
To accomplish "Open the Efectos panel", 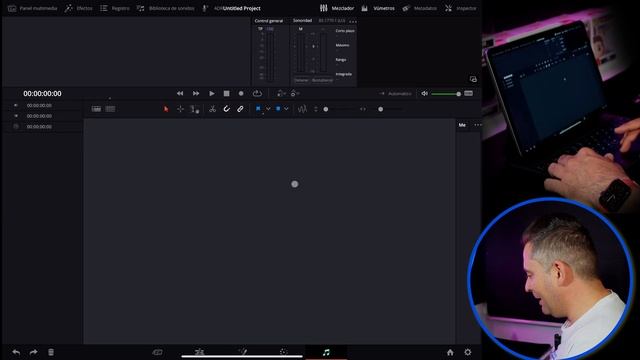I will pyautogui.click(x=79, y=8).
